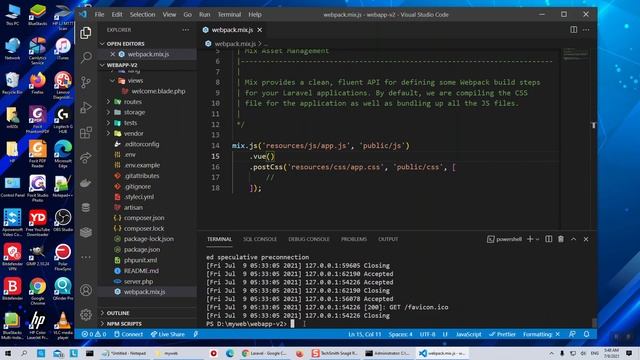Open the Help menu
The height and width of the screenshot is (360, 640).
coord(255,14)
